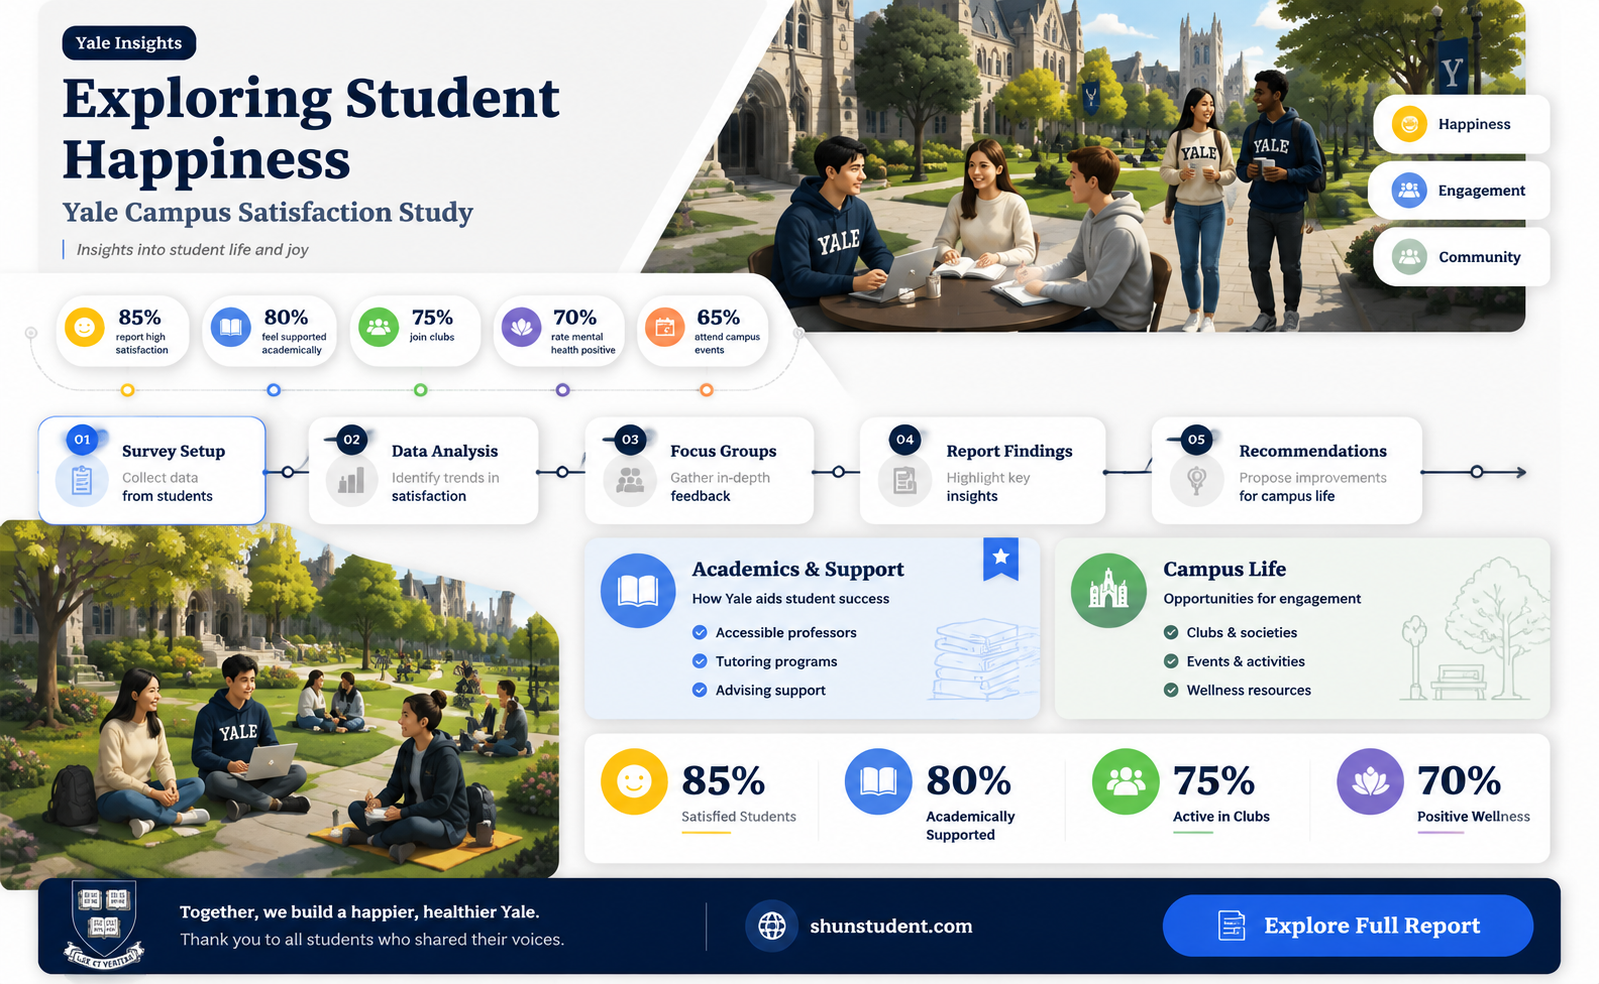Click the yellow dot on the stats timeline

pos(127,390)
